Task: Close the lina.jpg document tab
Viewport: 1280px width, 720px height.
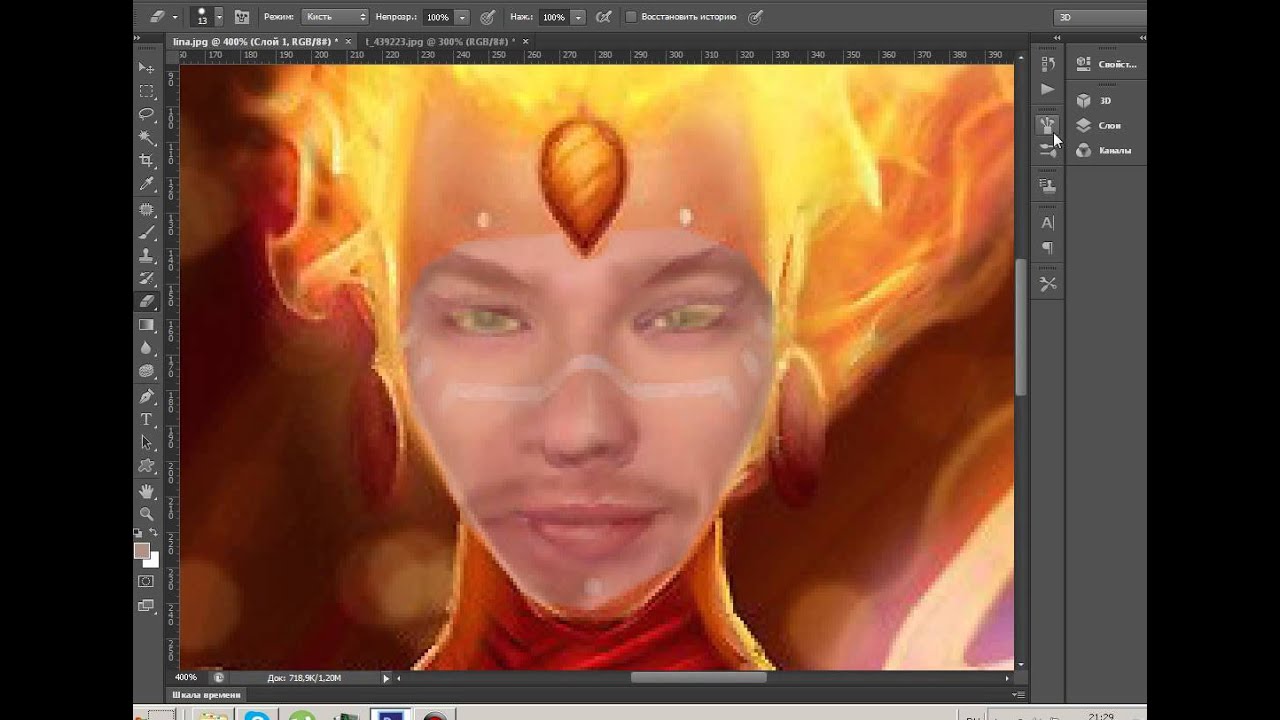Action: 350,41
